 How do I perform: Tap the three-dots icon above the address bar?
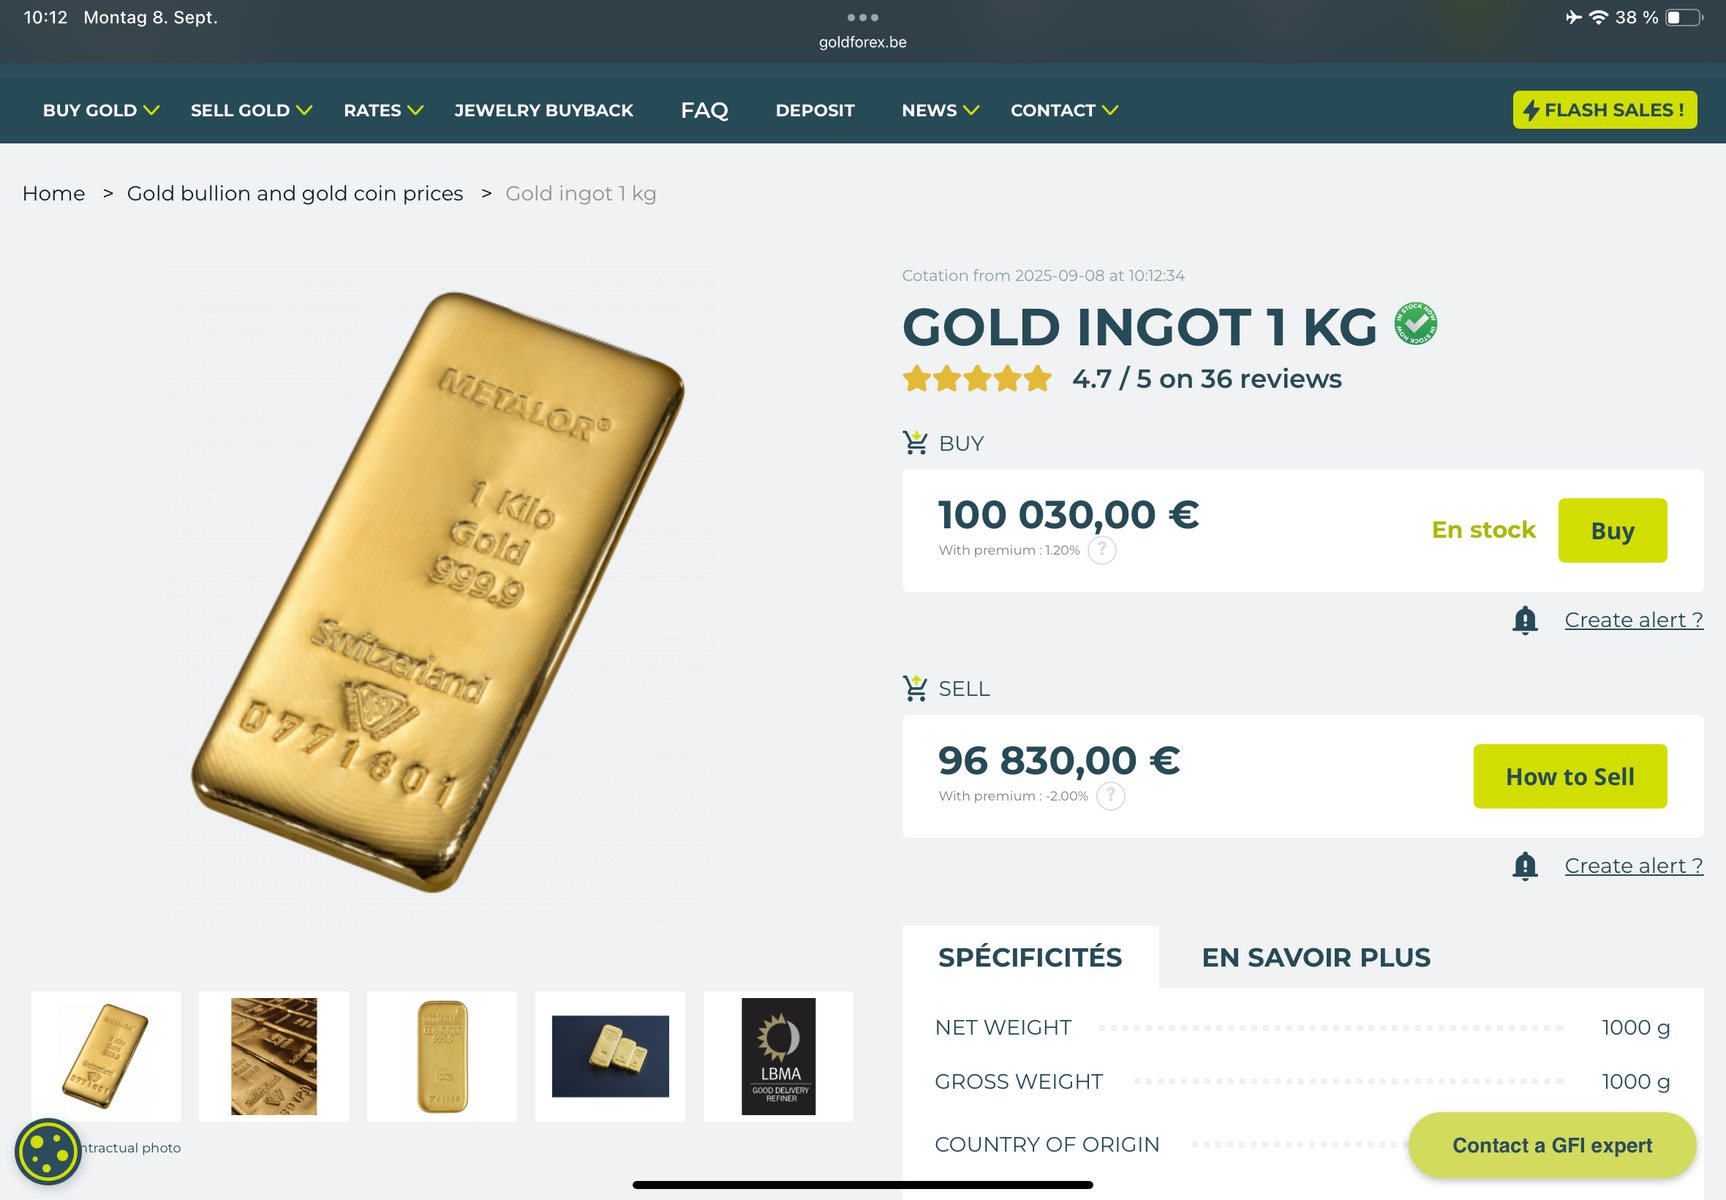pyautogui.click(x=862, y=17)
